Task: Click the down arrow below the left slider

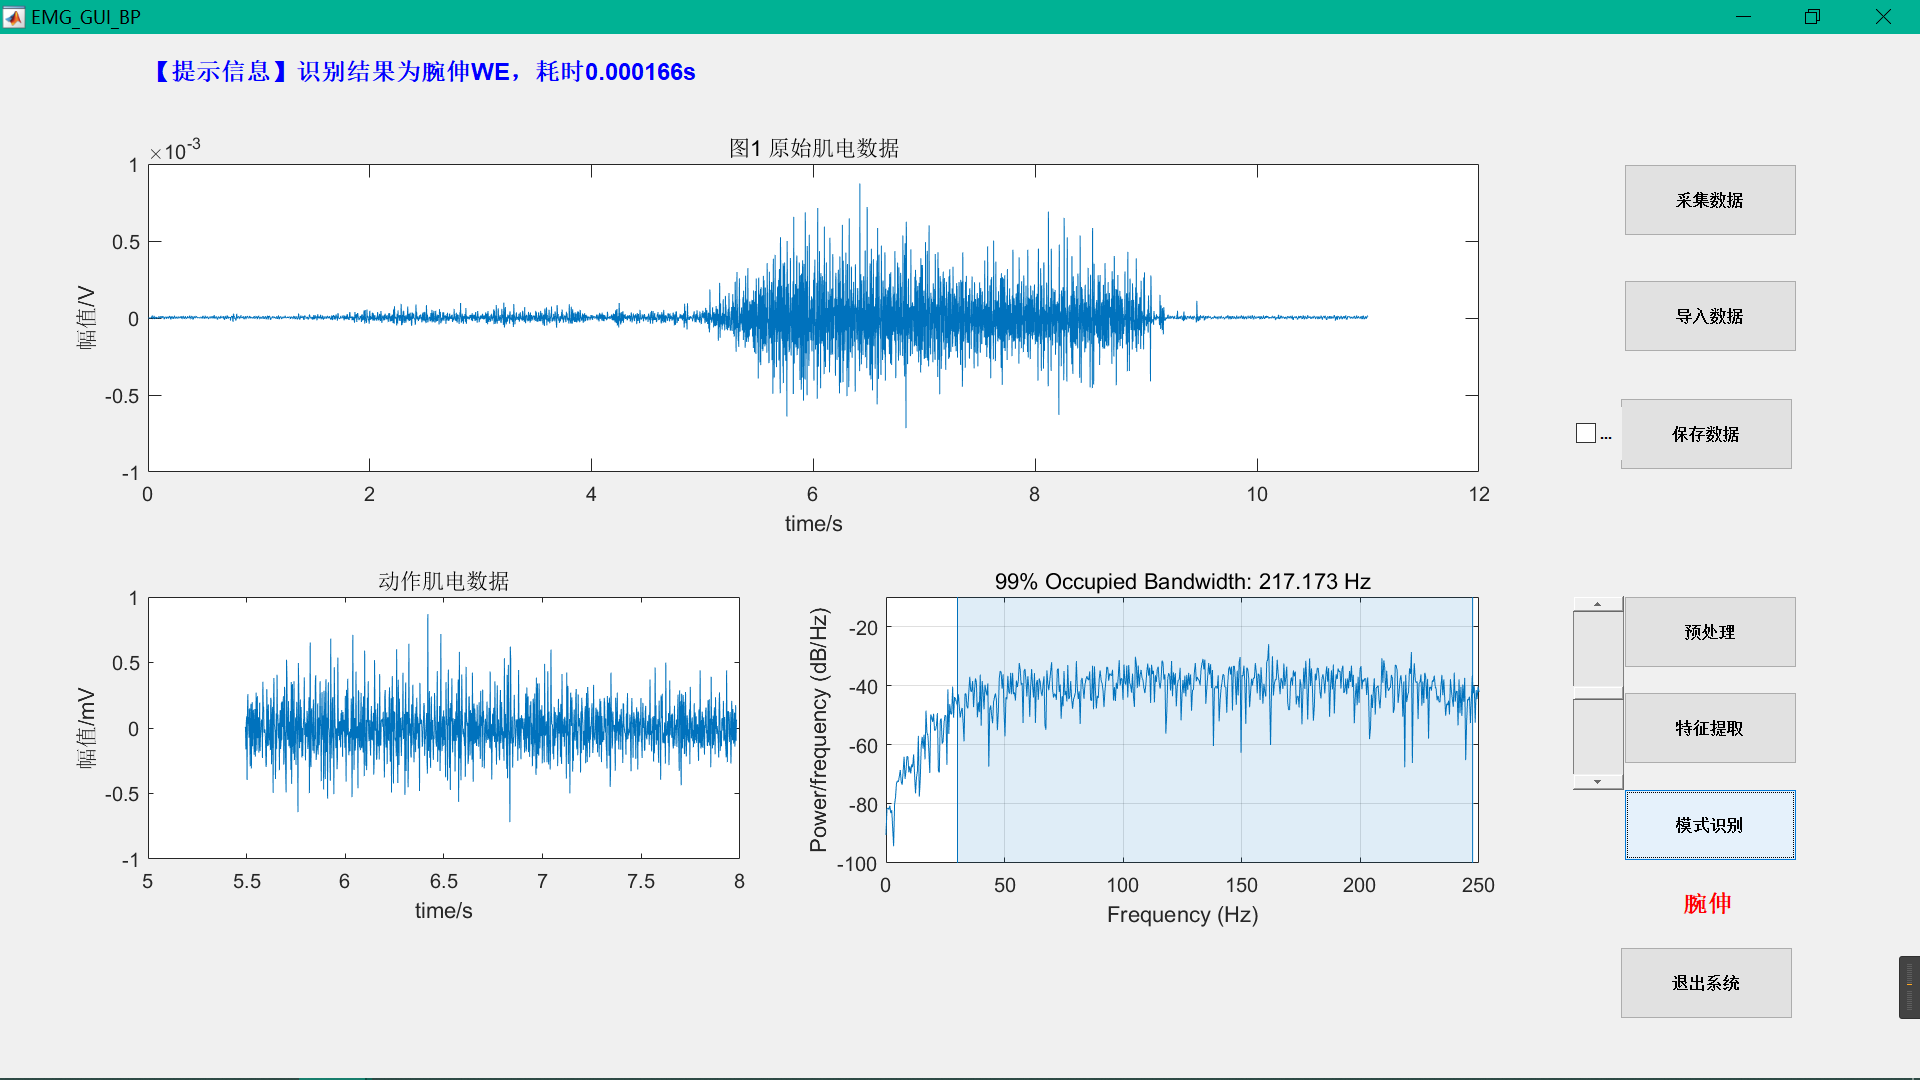Action: [x=1597, y=781]
